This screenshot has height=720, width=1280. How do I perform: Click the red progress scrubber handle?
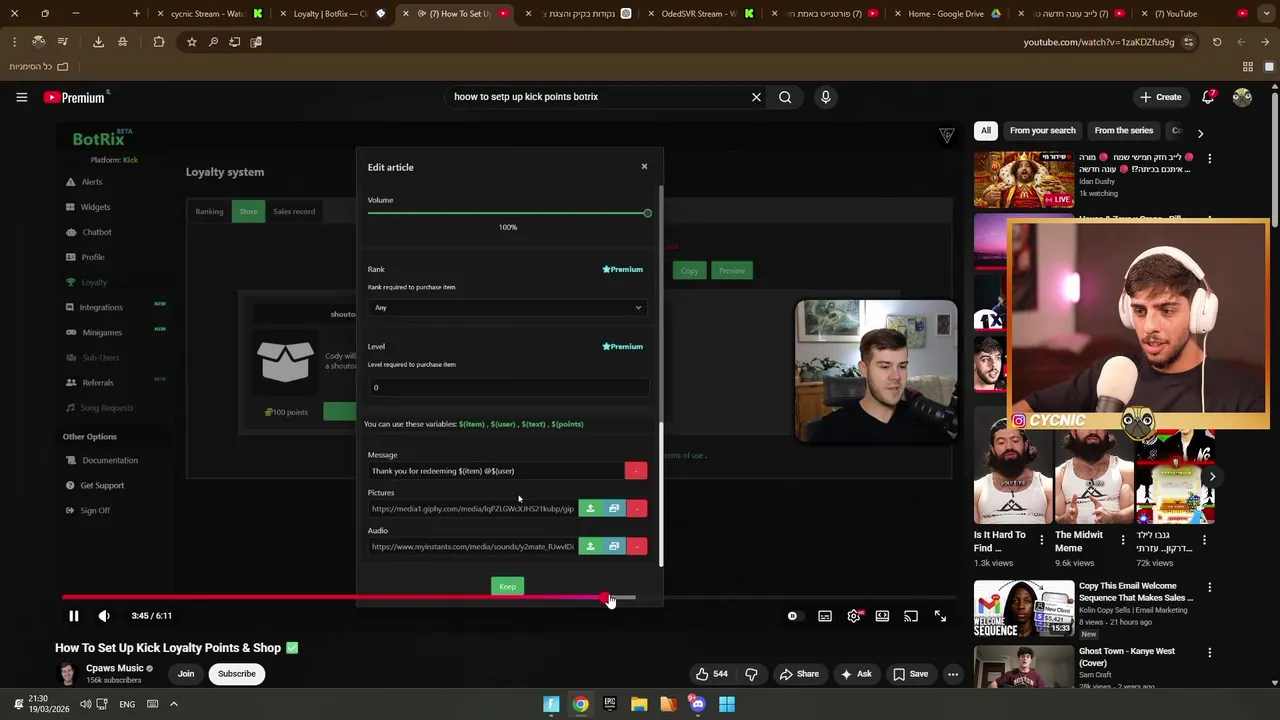click(607, 598)
